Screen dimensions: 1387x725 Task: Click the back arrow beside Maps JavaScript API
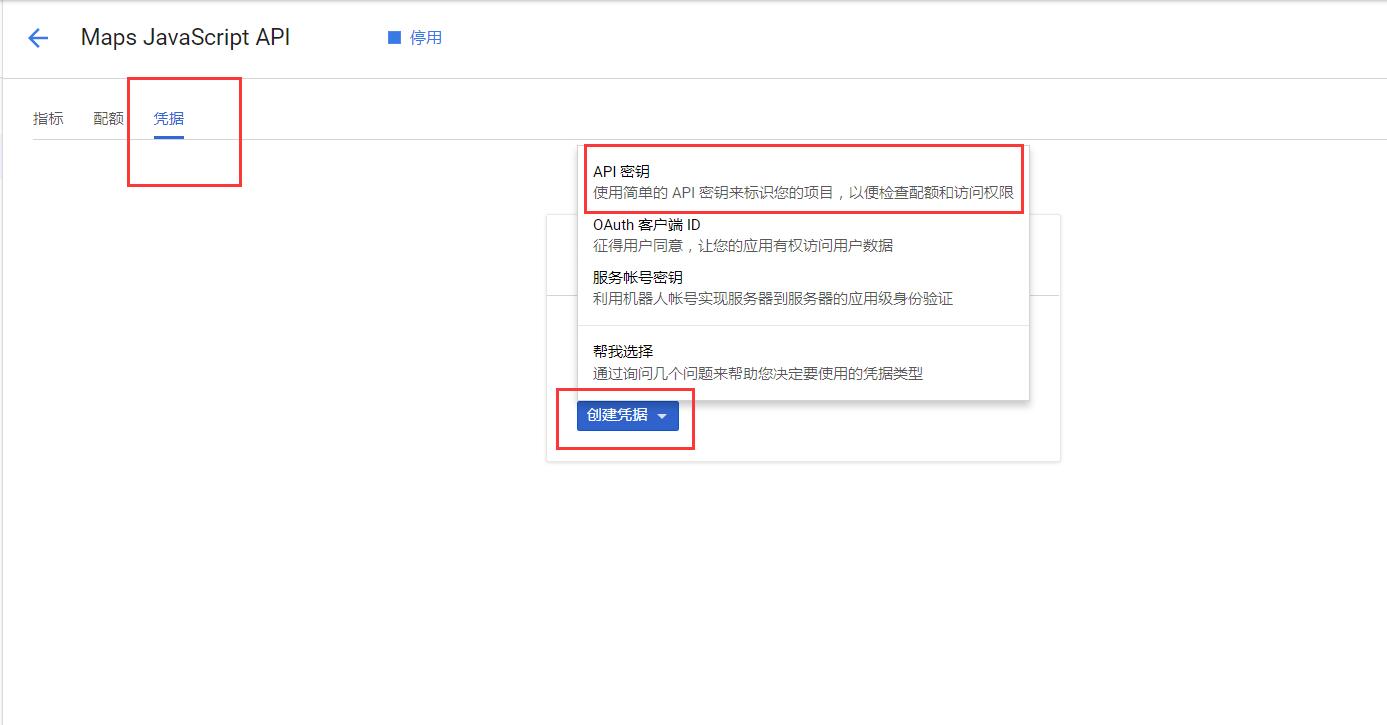tap(37, 38)
